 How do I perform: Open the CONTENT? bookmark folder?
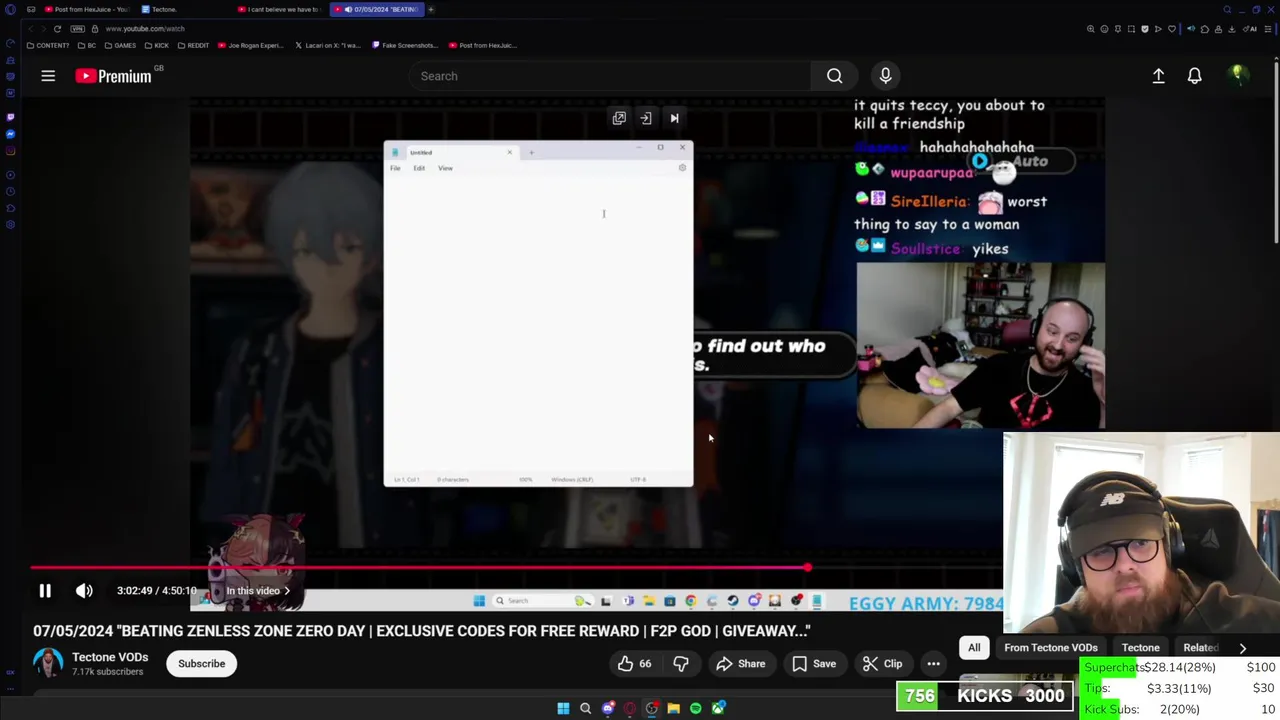[49, 45]
